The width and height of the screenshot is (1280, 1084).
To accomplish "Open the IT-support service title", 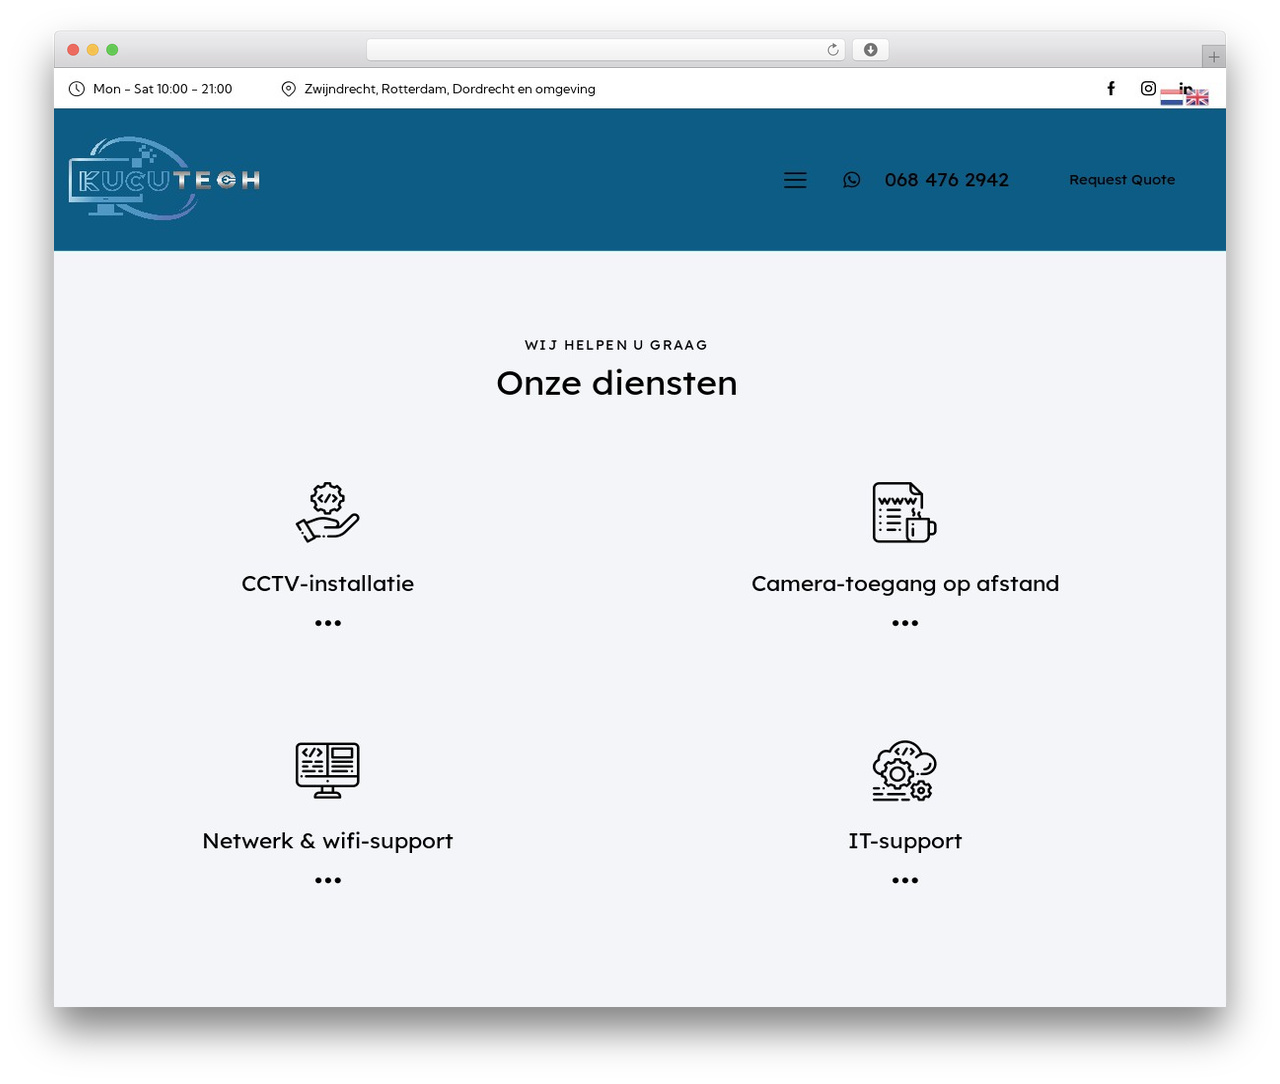I will point(905,841).
